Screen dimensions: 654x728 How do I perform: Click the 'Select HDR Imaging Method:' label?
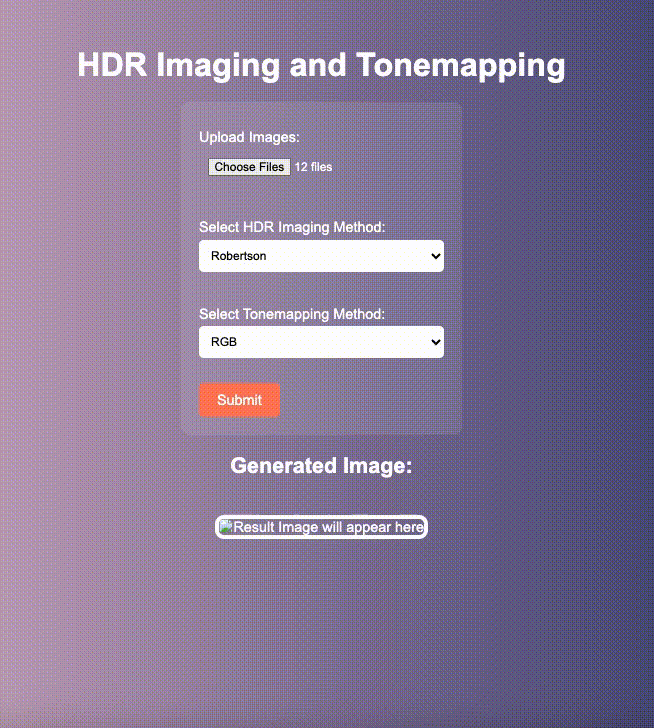click(x=292, y=227)
